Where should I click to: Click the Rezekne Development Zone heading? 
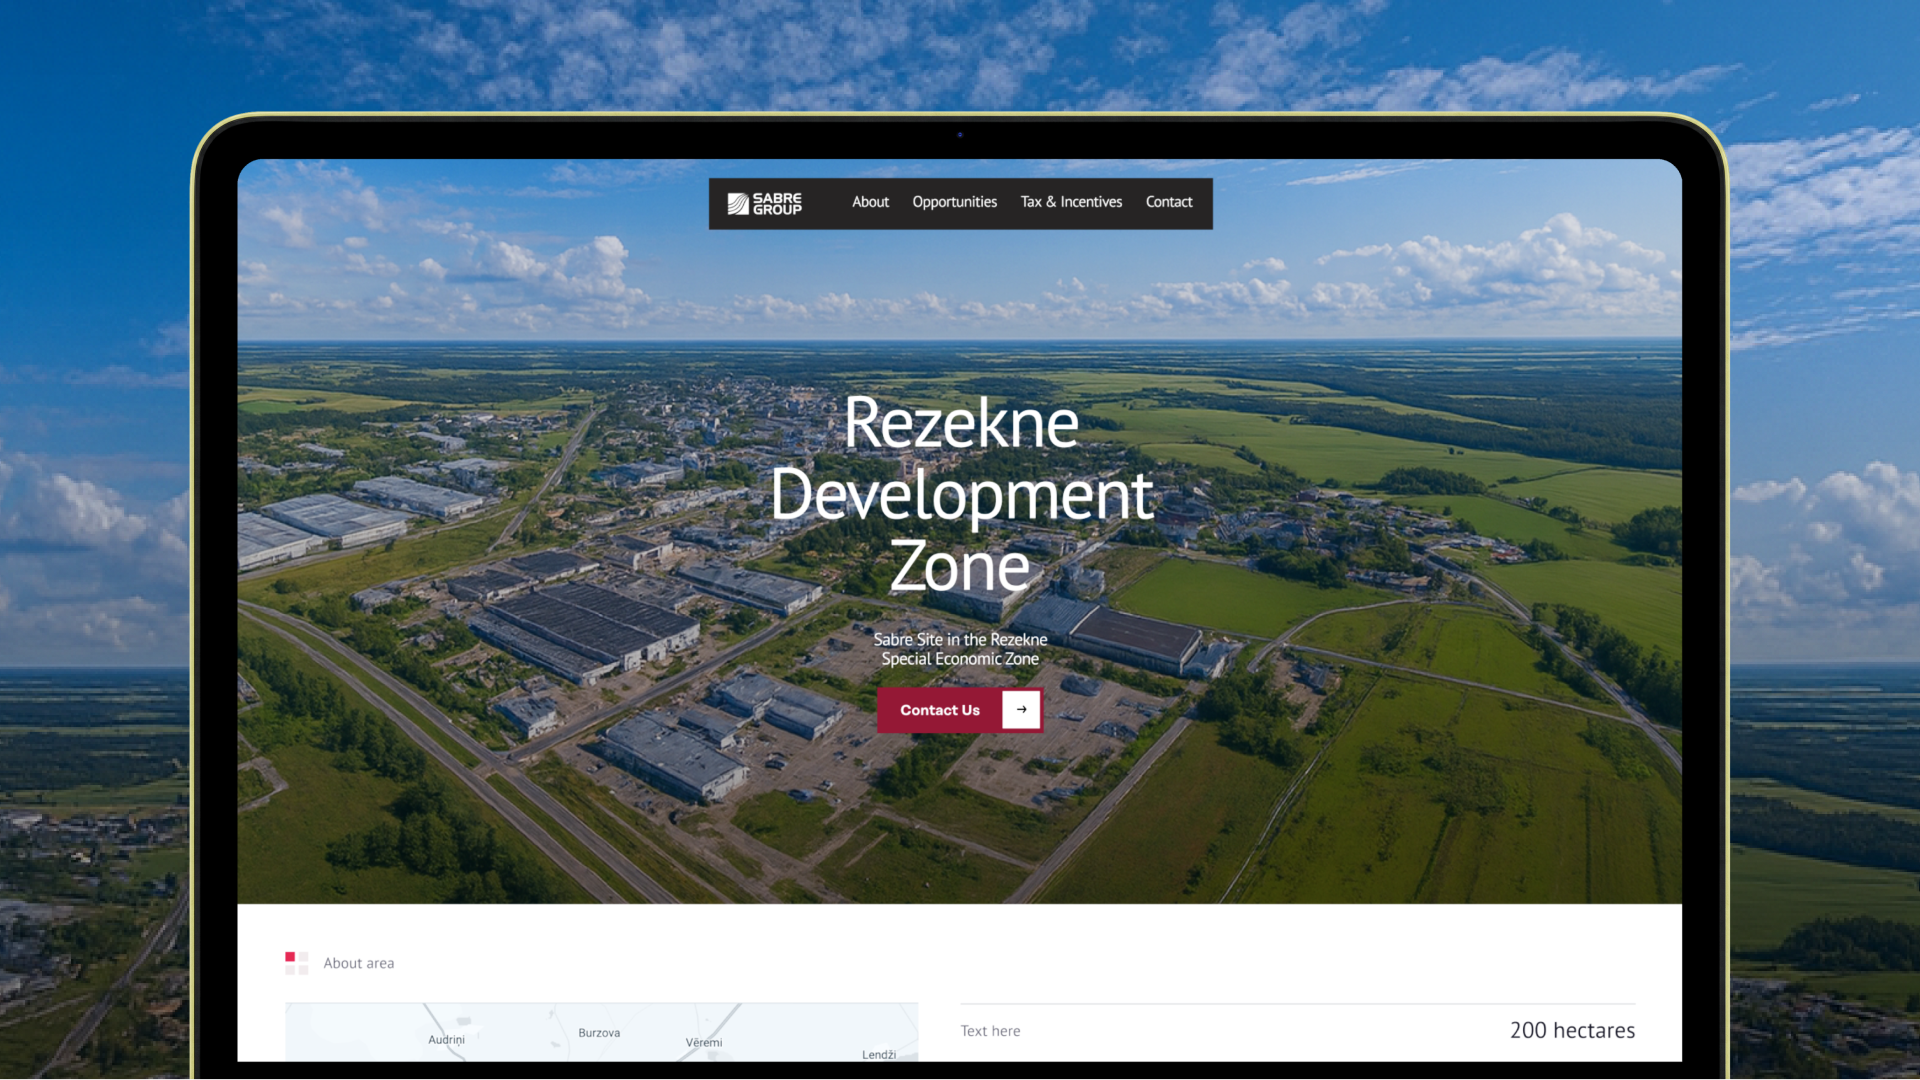(961, 494)
